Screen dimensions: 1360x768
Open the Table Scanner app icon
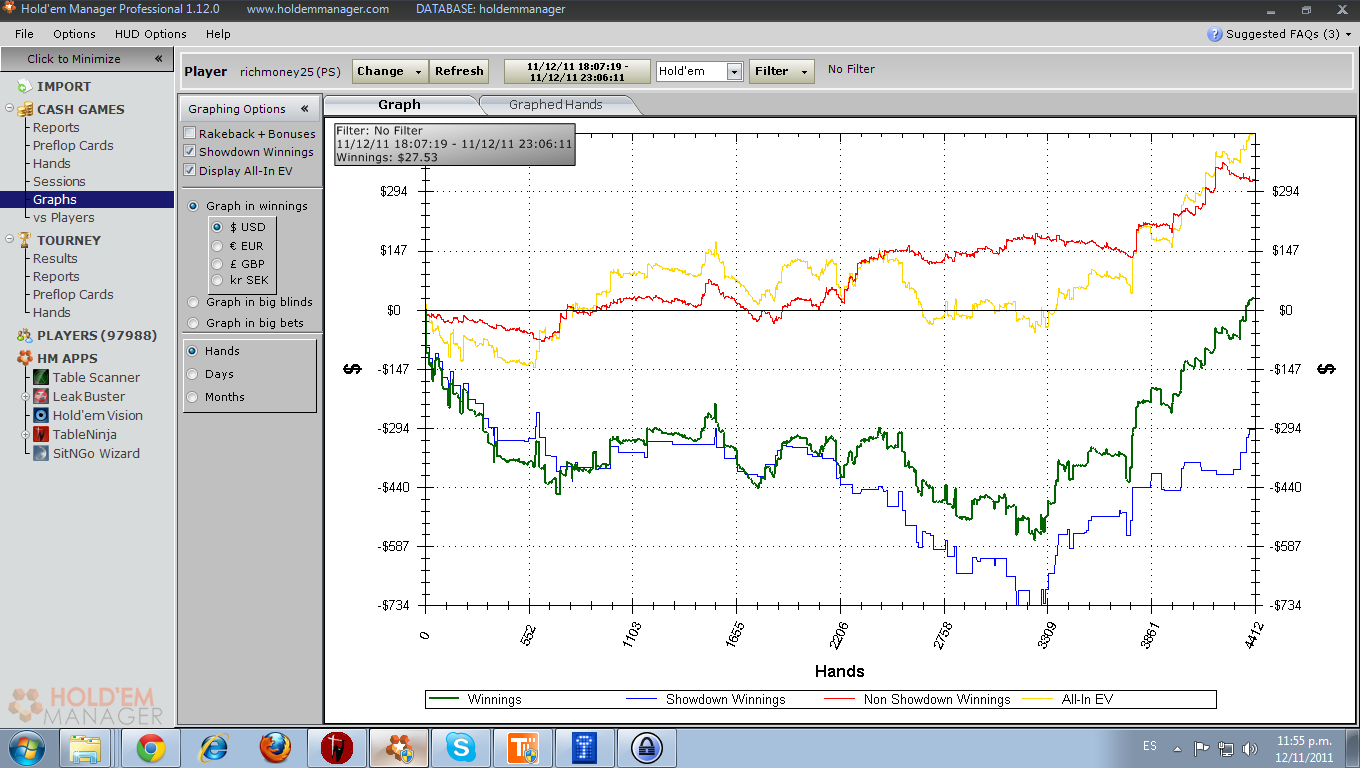(x=41, y=377)
